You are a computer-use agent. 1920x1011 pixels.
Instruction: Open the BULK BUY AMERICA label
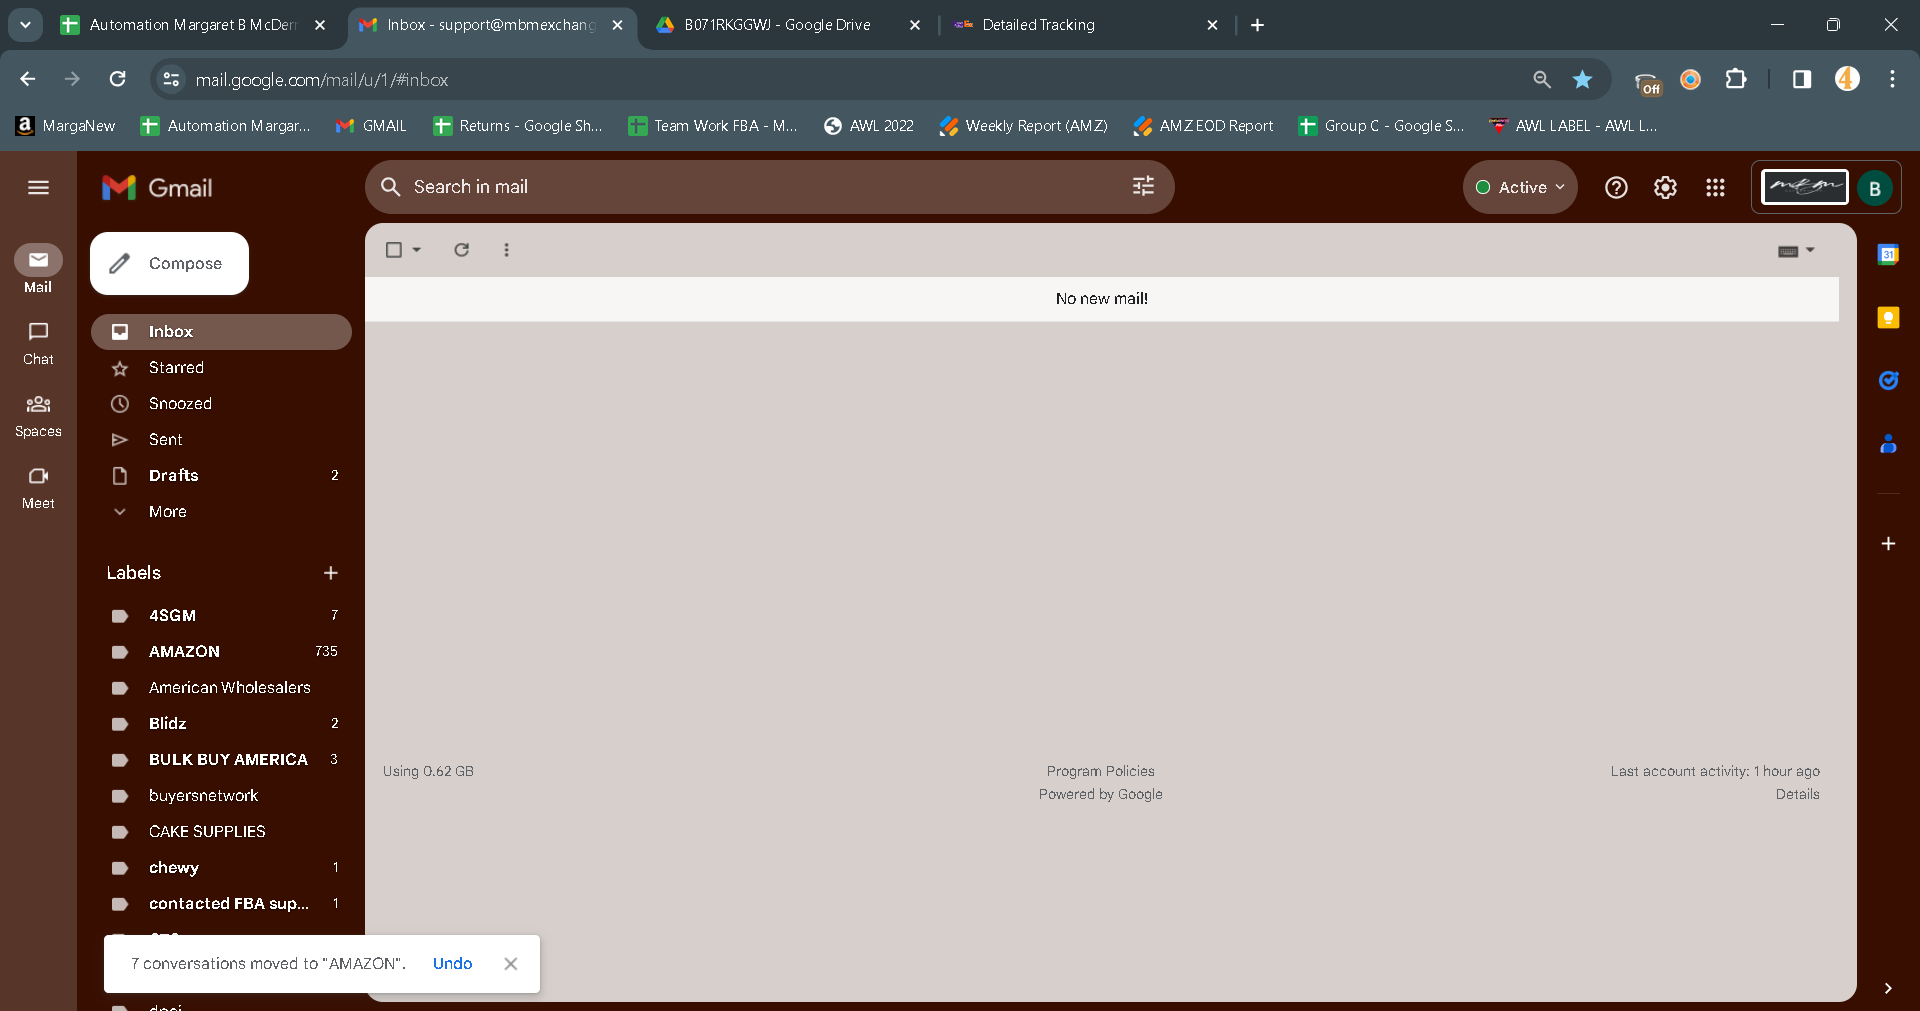(221, 760)
